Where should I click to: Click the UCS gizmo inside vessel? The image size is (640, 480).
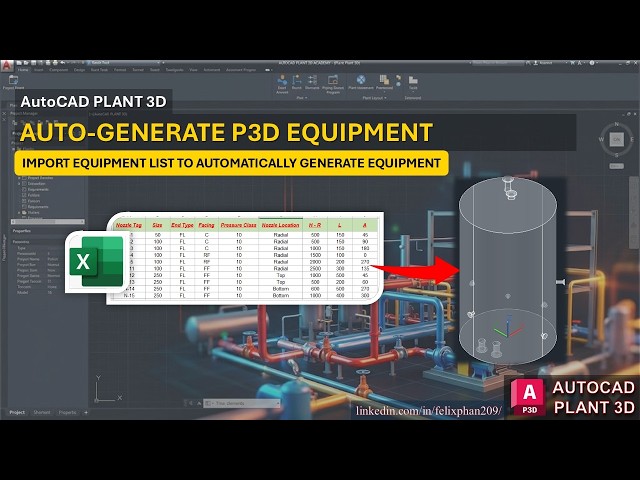(x=507, y=328)
